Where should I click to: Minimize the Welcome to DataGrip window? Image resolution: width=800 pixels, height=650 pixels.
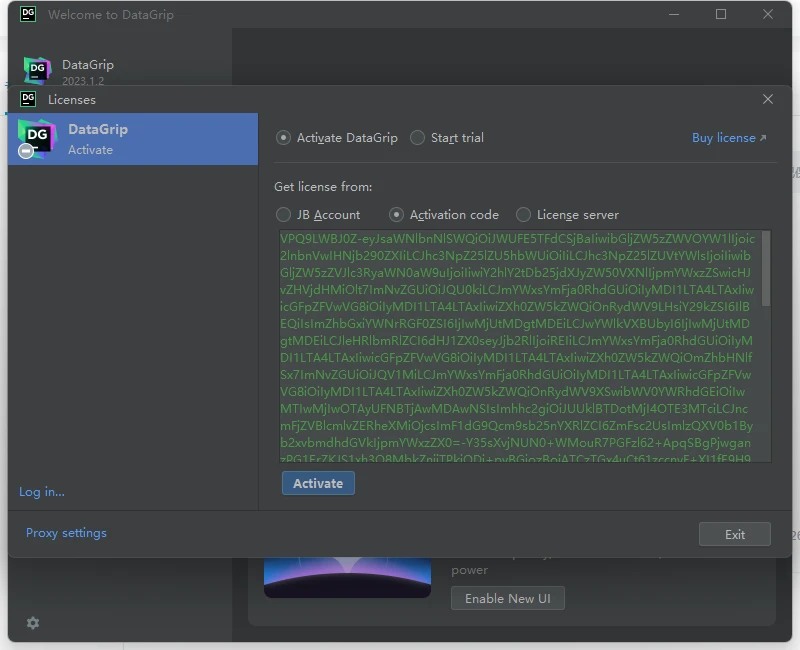[674, 14]
